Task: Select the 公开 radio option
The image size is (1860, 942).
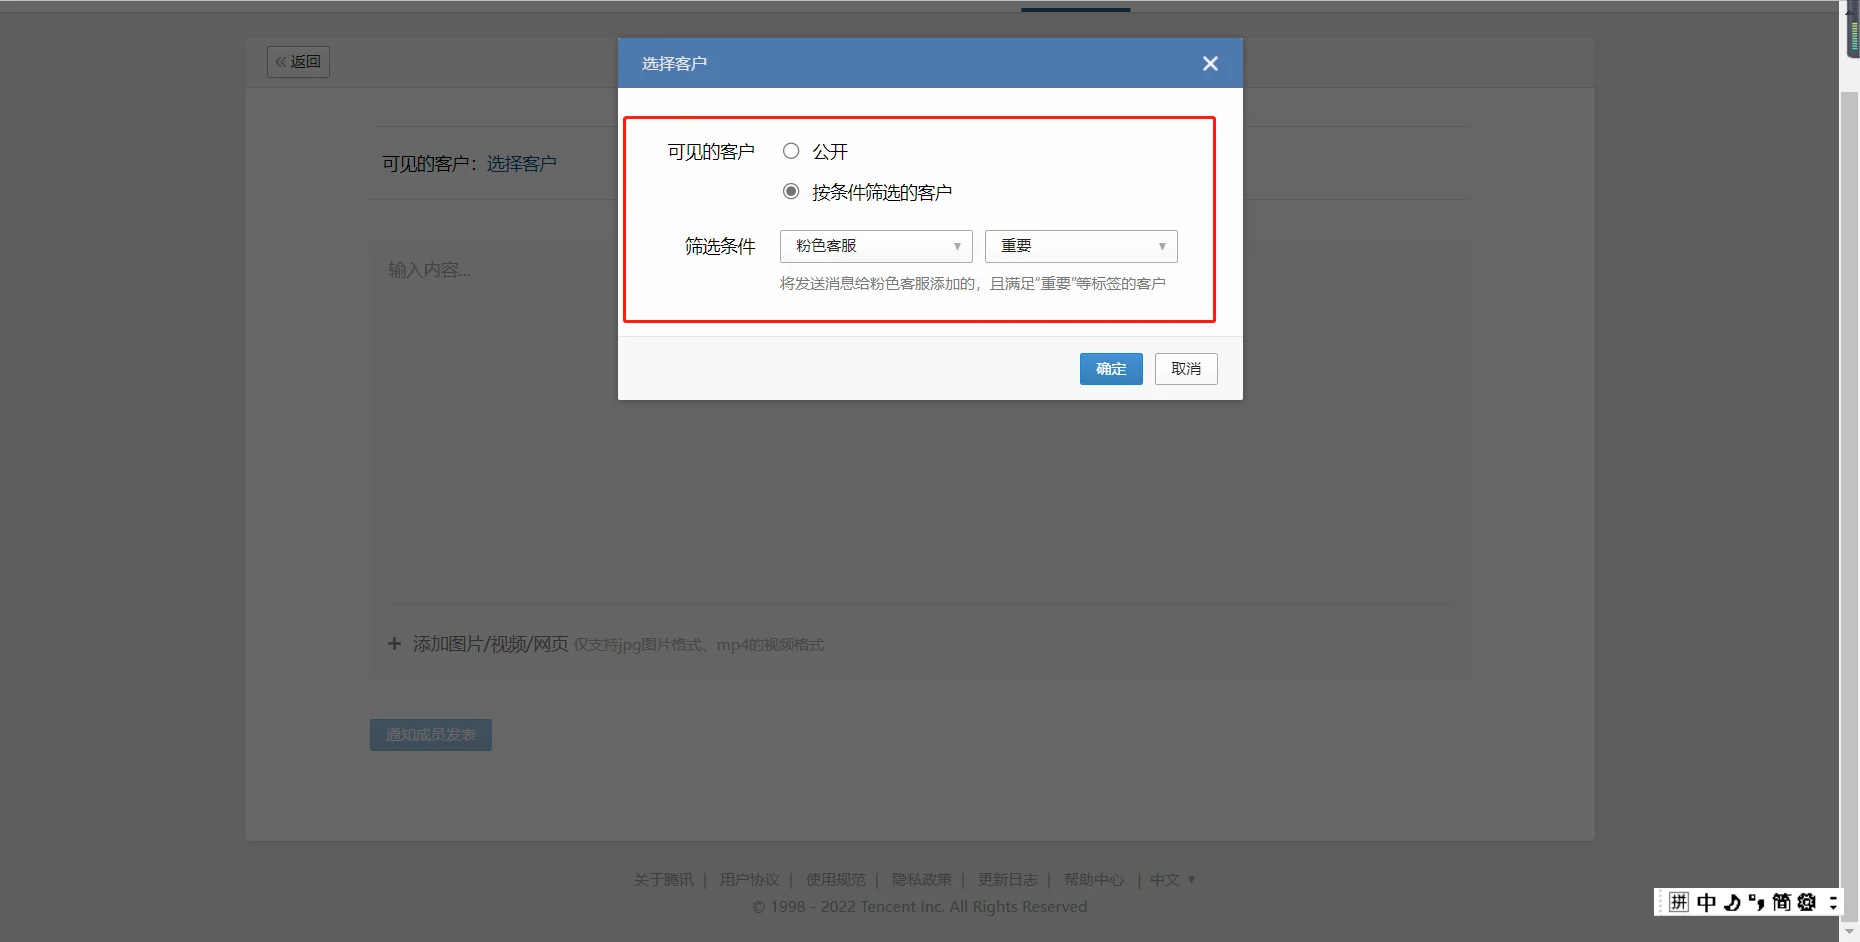Action: click(x=791, y=151)
